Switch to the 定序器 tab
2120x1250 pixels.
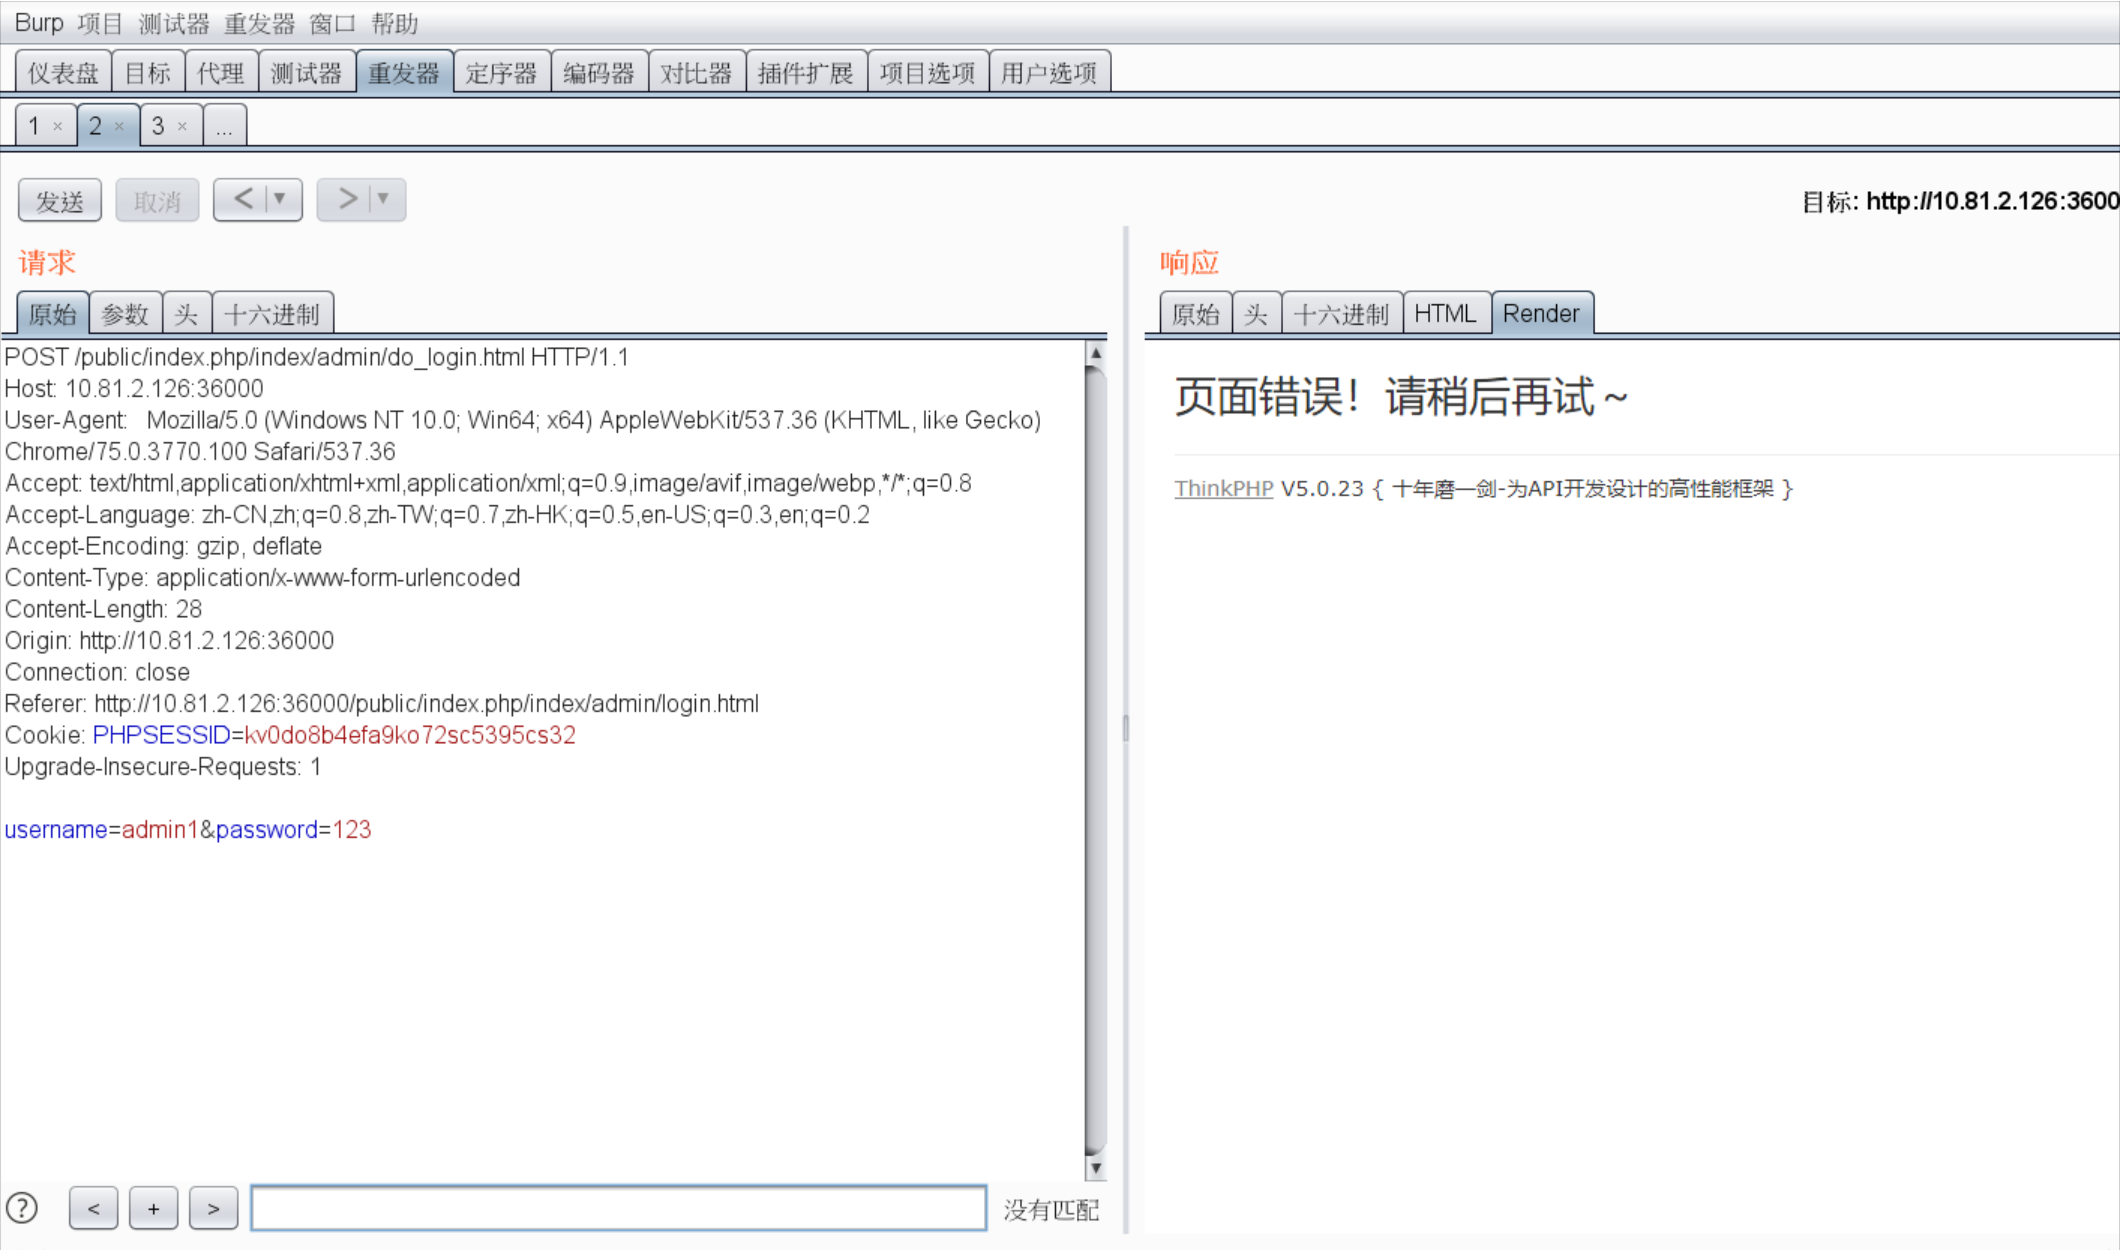[502, 72]
